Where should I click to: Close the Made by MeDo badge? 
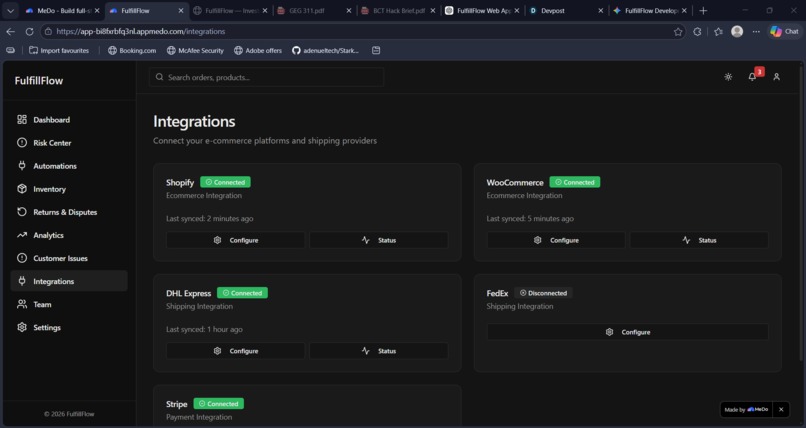(x=781, y=410)
